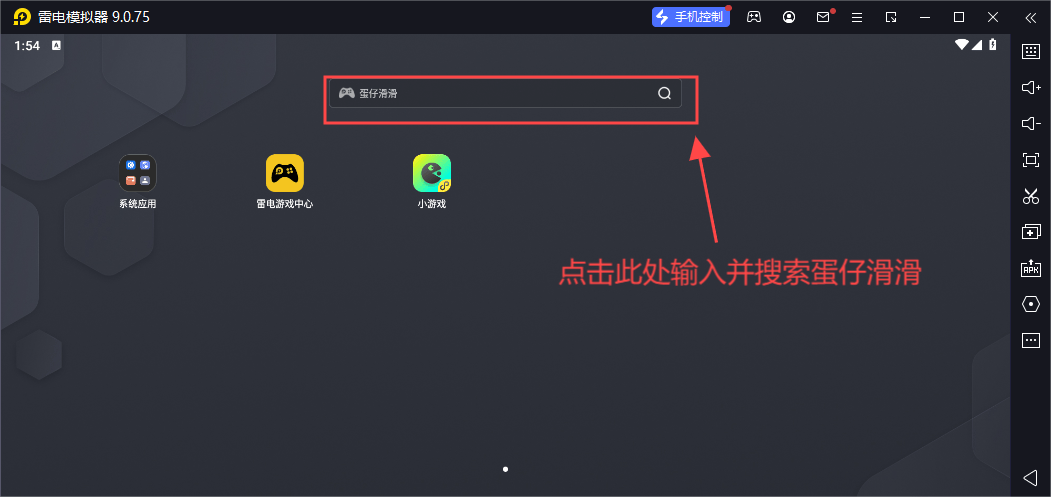This screenshot has height=497, width=1051.
Task: Open the gamepad icon in title bar
Action: [x=755, y=17]
